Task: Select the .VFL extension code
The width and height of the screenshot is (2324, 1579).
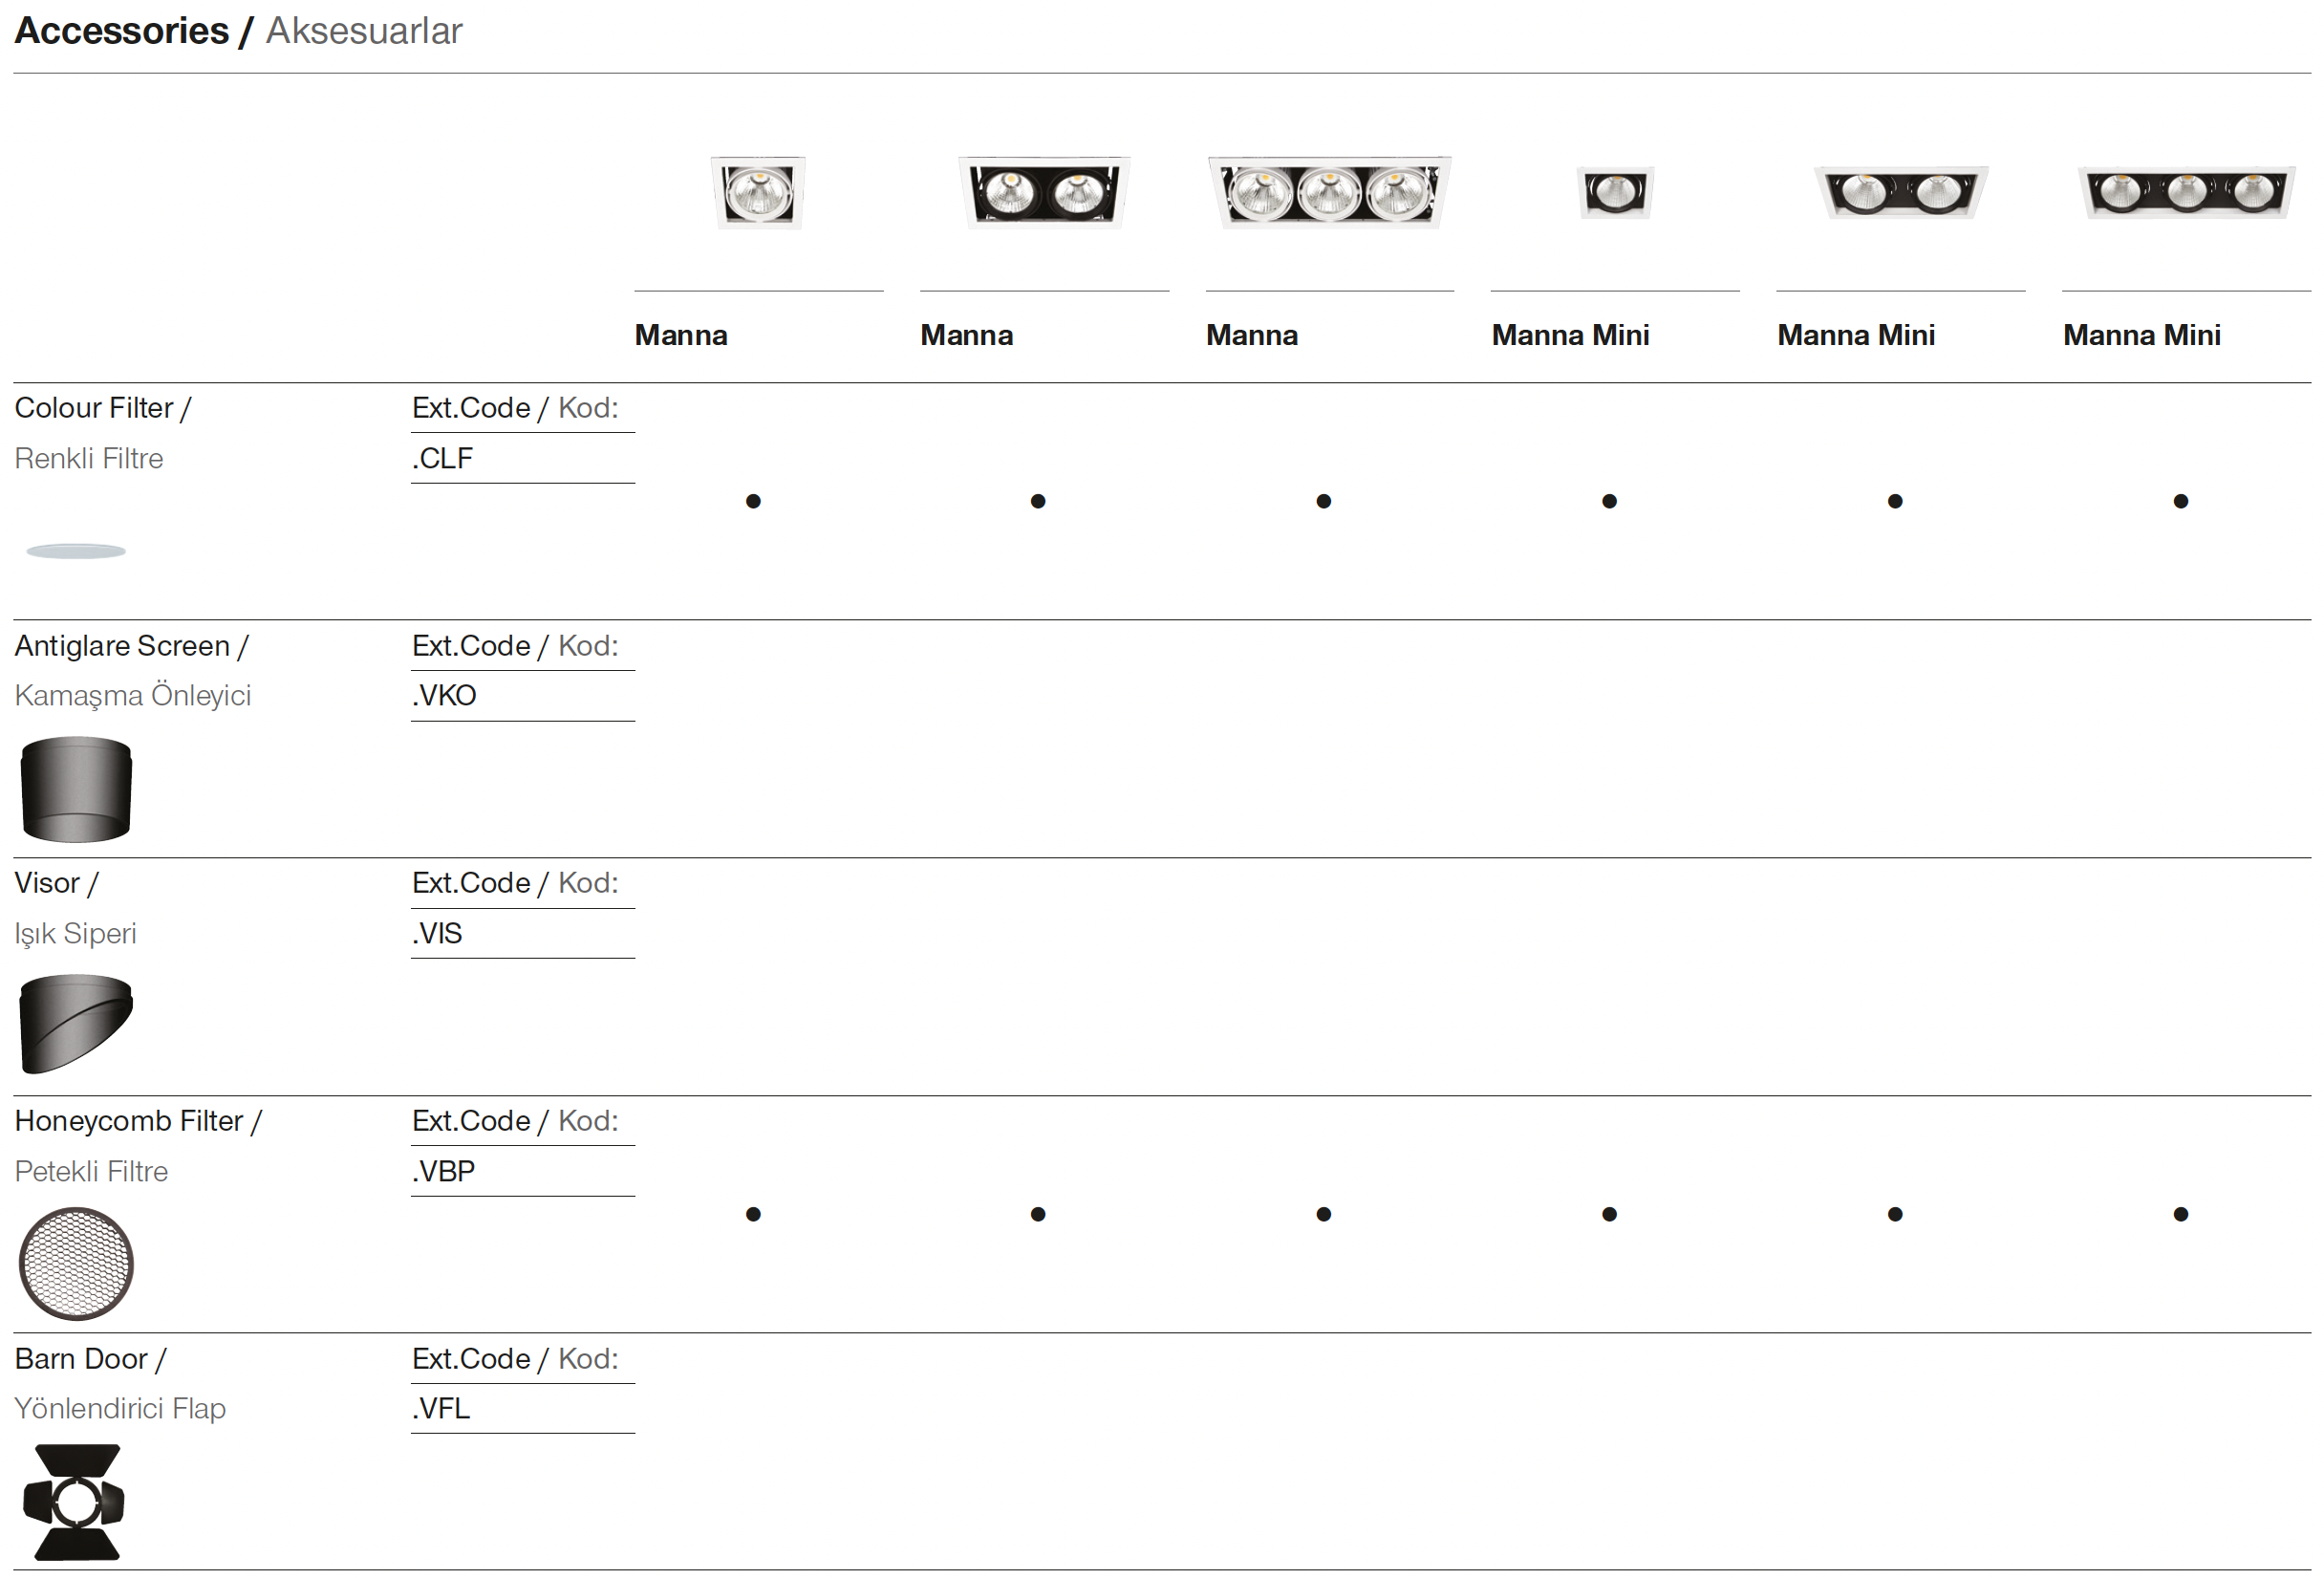Action: 441,1409
